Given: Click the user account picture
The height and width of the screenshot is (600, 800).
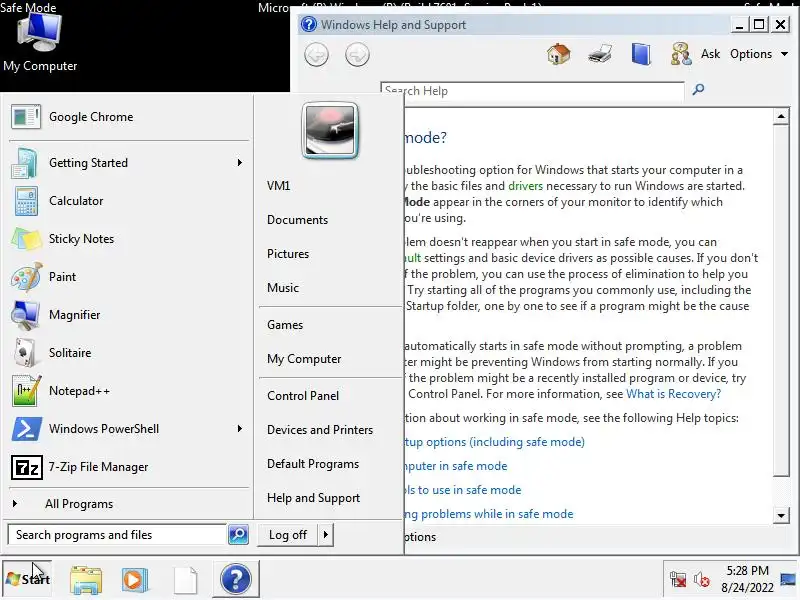Looking at the screenshot, I should click(x=330, y=131).
